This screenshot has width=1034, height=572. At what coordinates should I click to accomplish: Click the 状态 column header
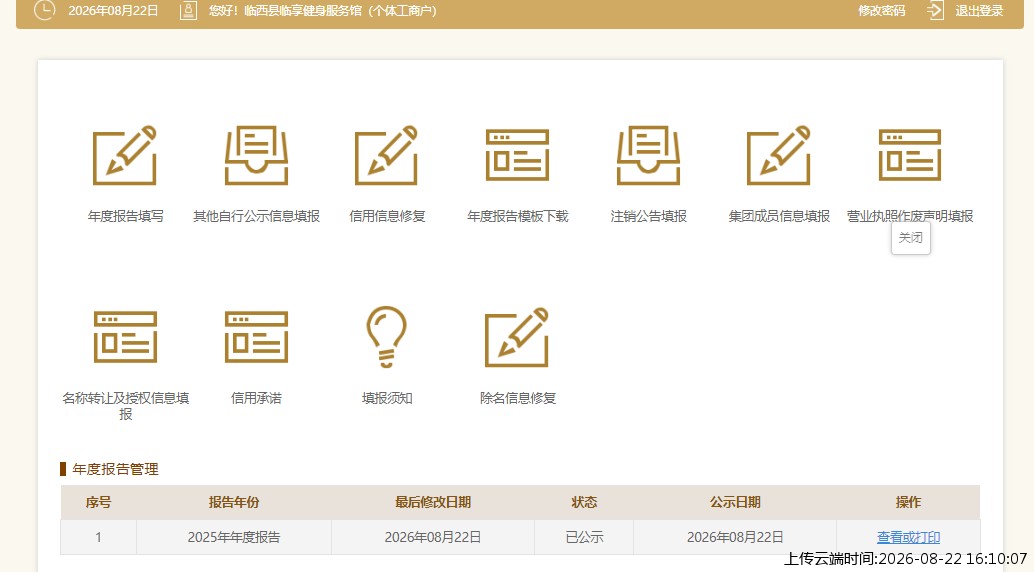point(584,502)
